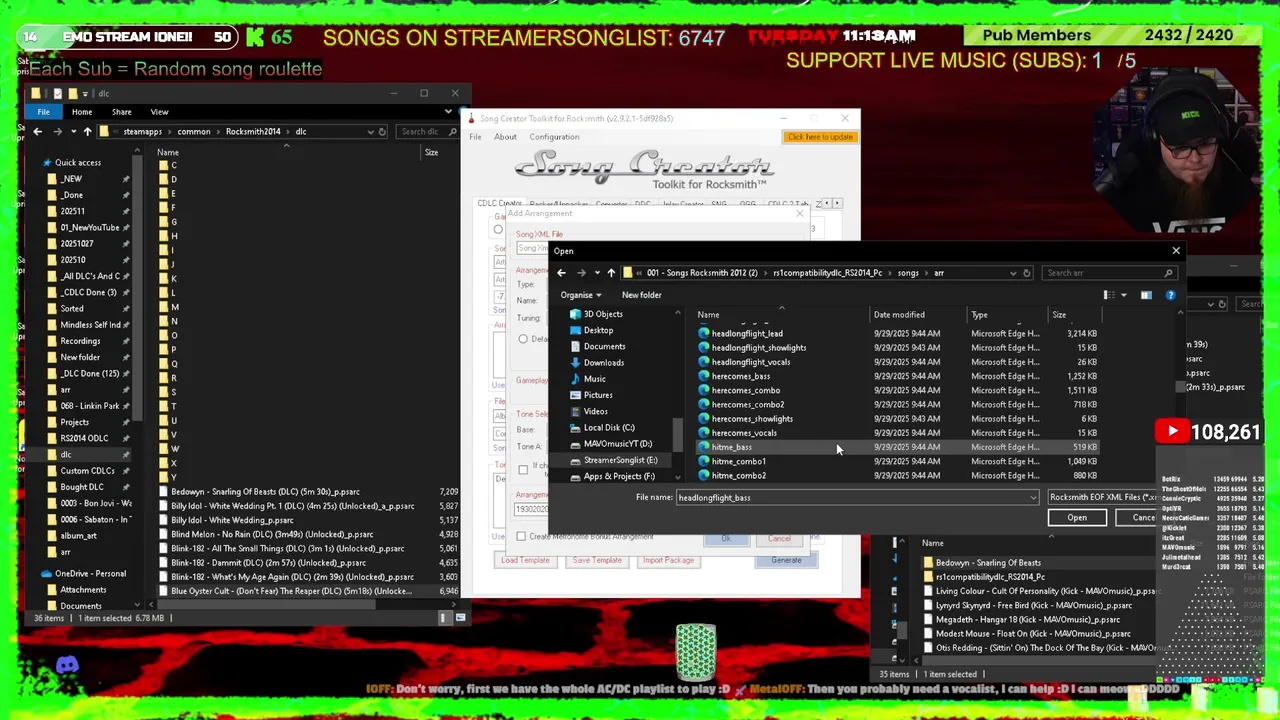Refresh the dlc Explorer window

click(382, 131)
